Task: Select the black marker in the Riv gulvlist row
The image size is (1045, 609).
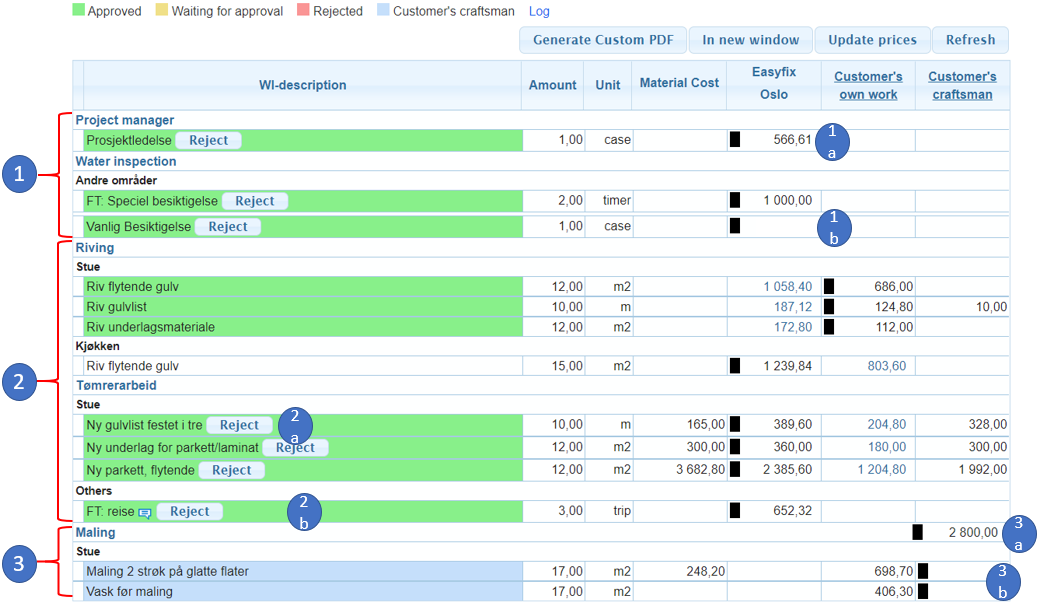Action: click(828, 306)
